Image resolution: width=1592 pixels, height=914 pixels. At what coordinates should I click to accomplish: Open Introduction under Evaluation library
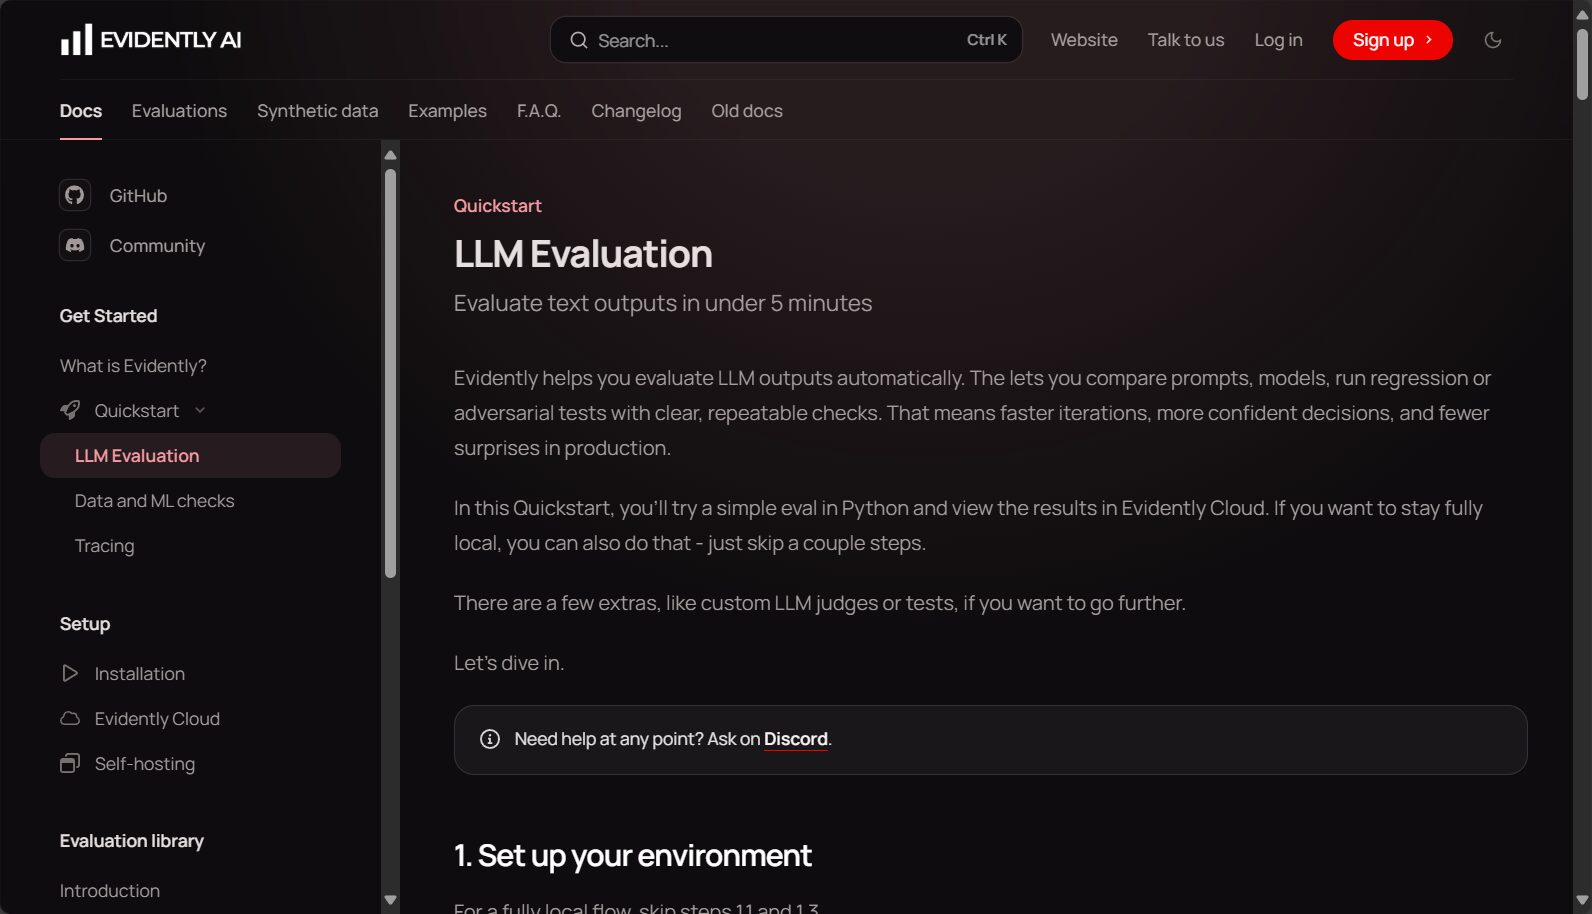pos(110,891)
